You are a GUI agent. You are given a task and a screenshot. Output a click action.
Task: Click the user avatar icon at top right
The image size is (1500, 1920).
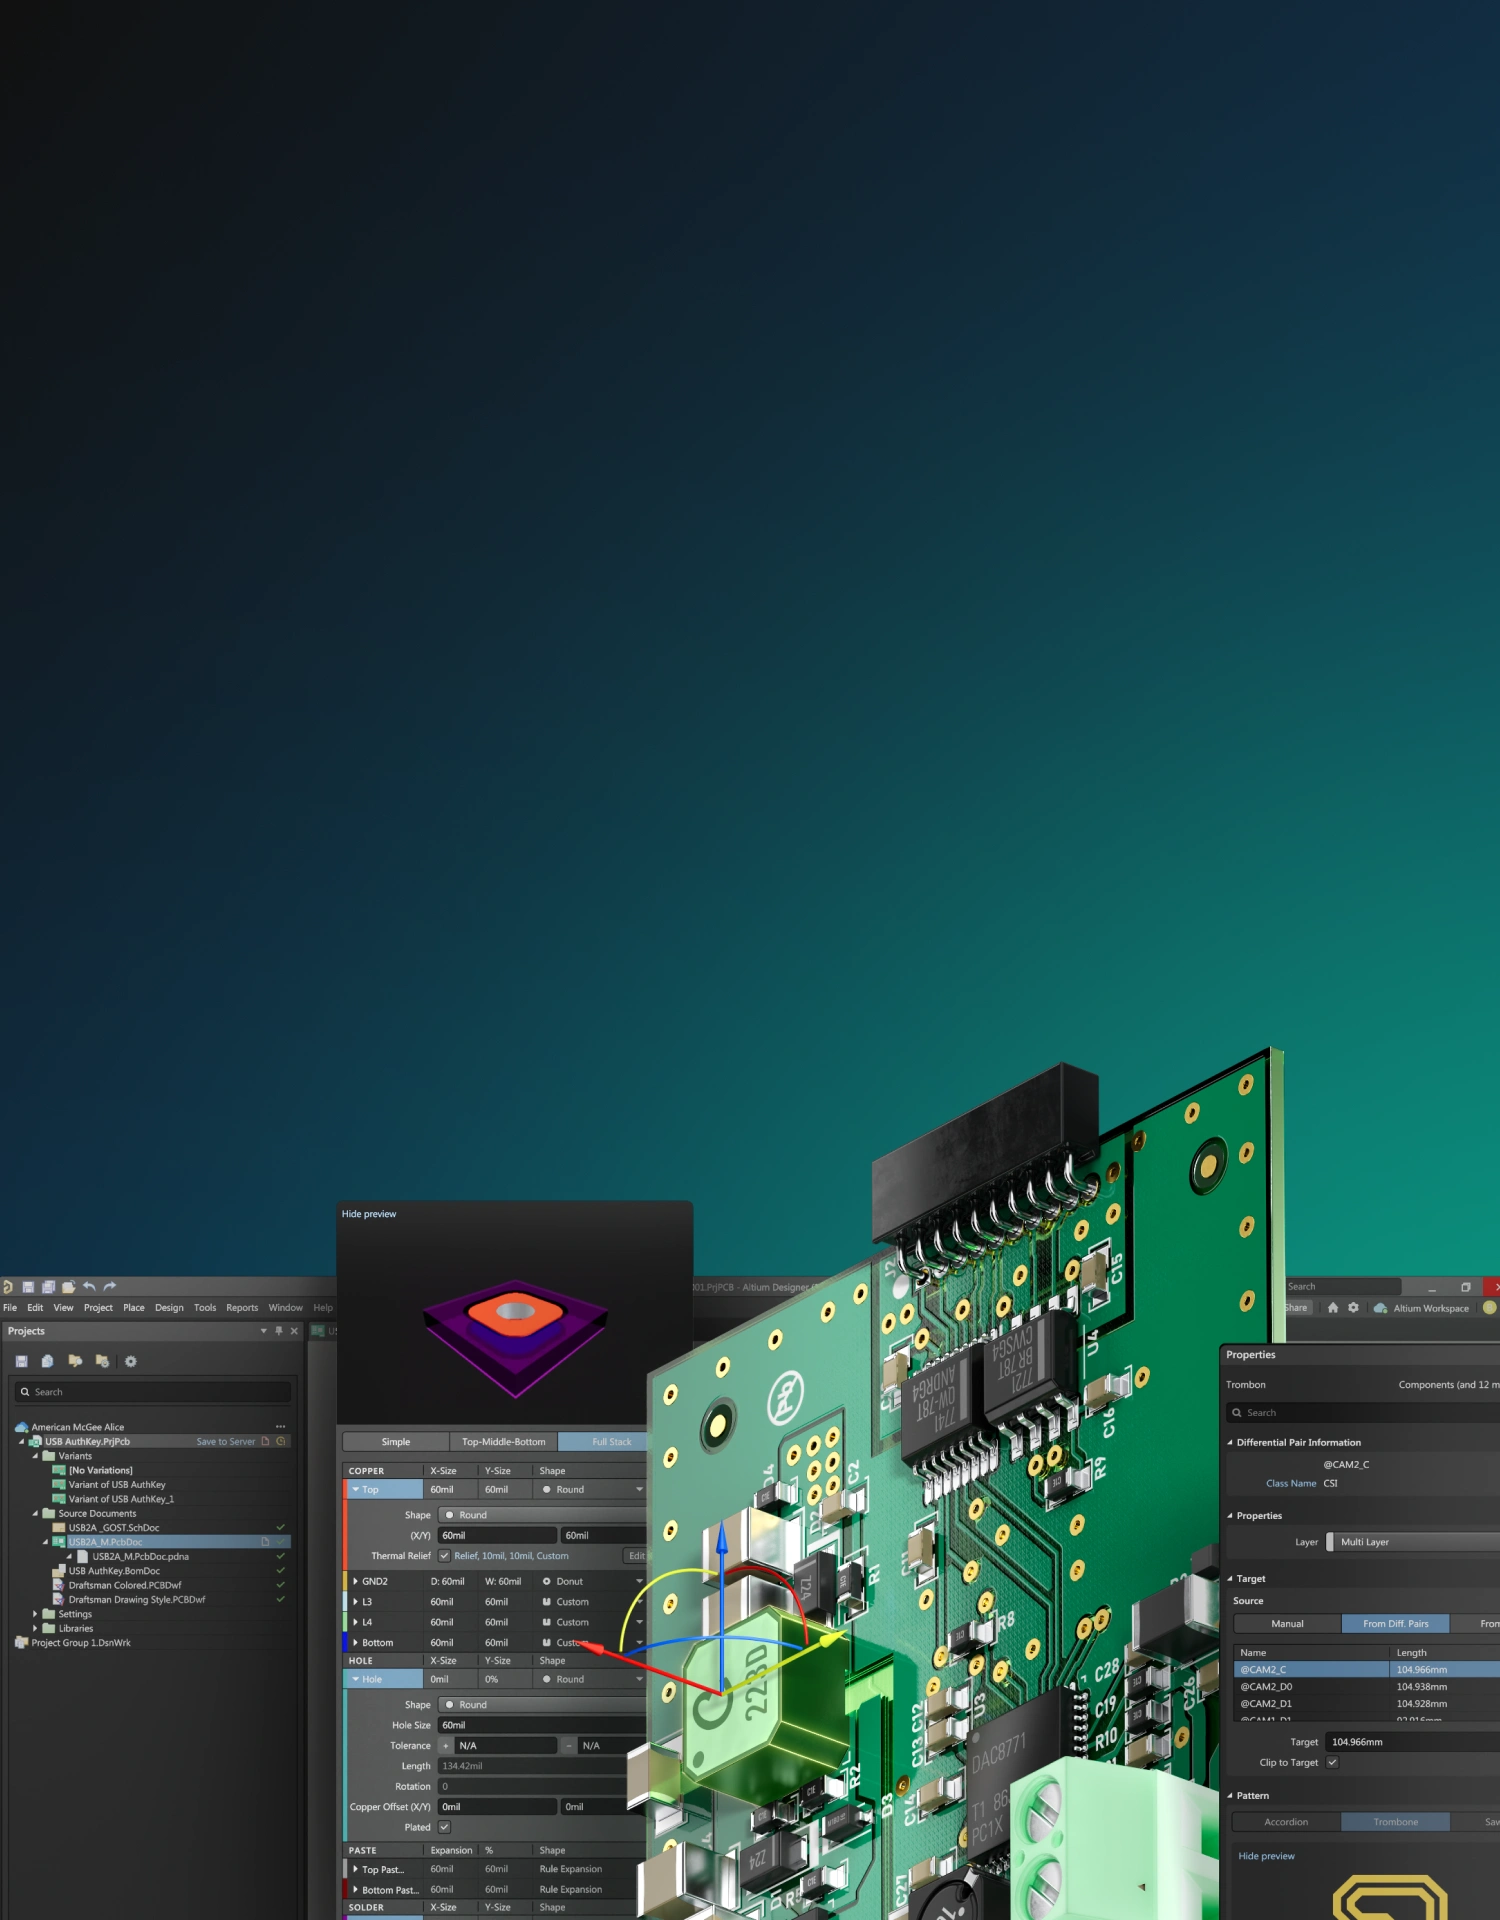coord(1489,1308)
